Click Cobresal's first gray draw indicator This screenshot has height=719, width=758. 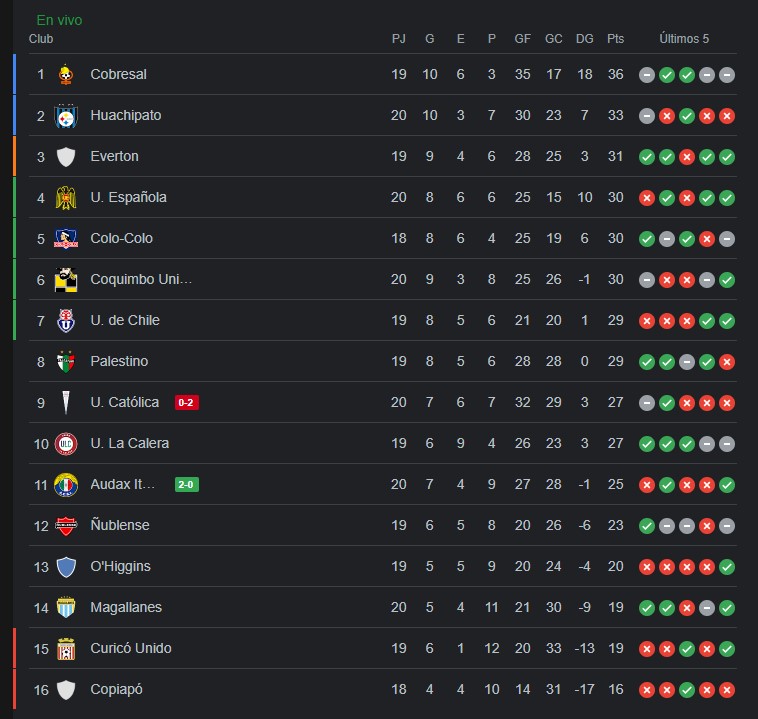point(647,75)
